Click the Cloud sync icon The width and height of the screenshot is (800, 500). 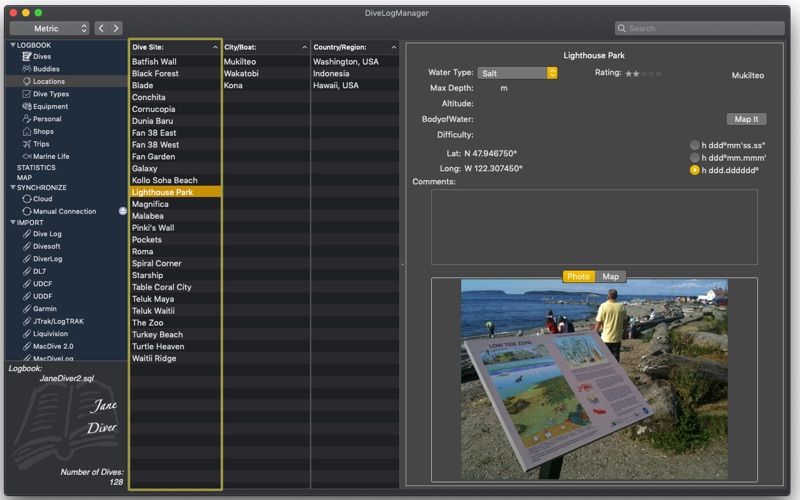click(27, 199)
